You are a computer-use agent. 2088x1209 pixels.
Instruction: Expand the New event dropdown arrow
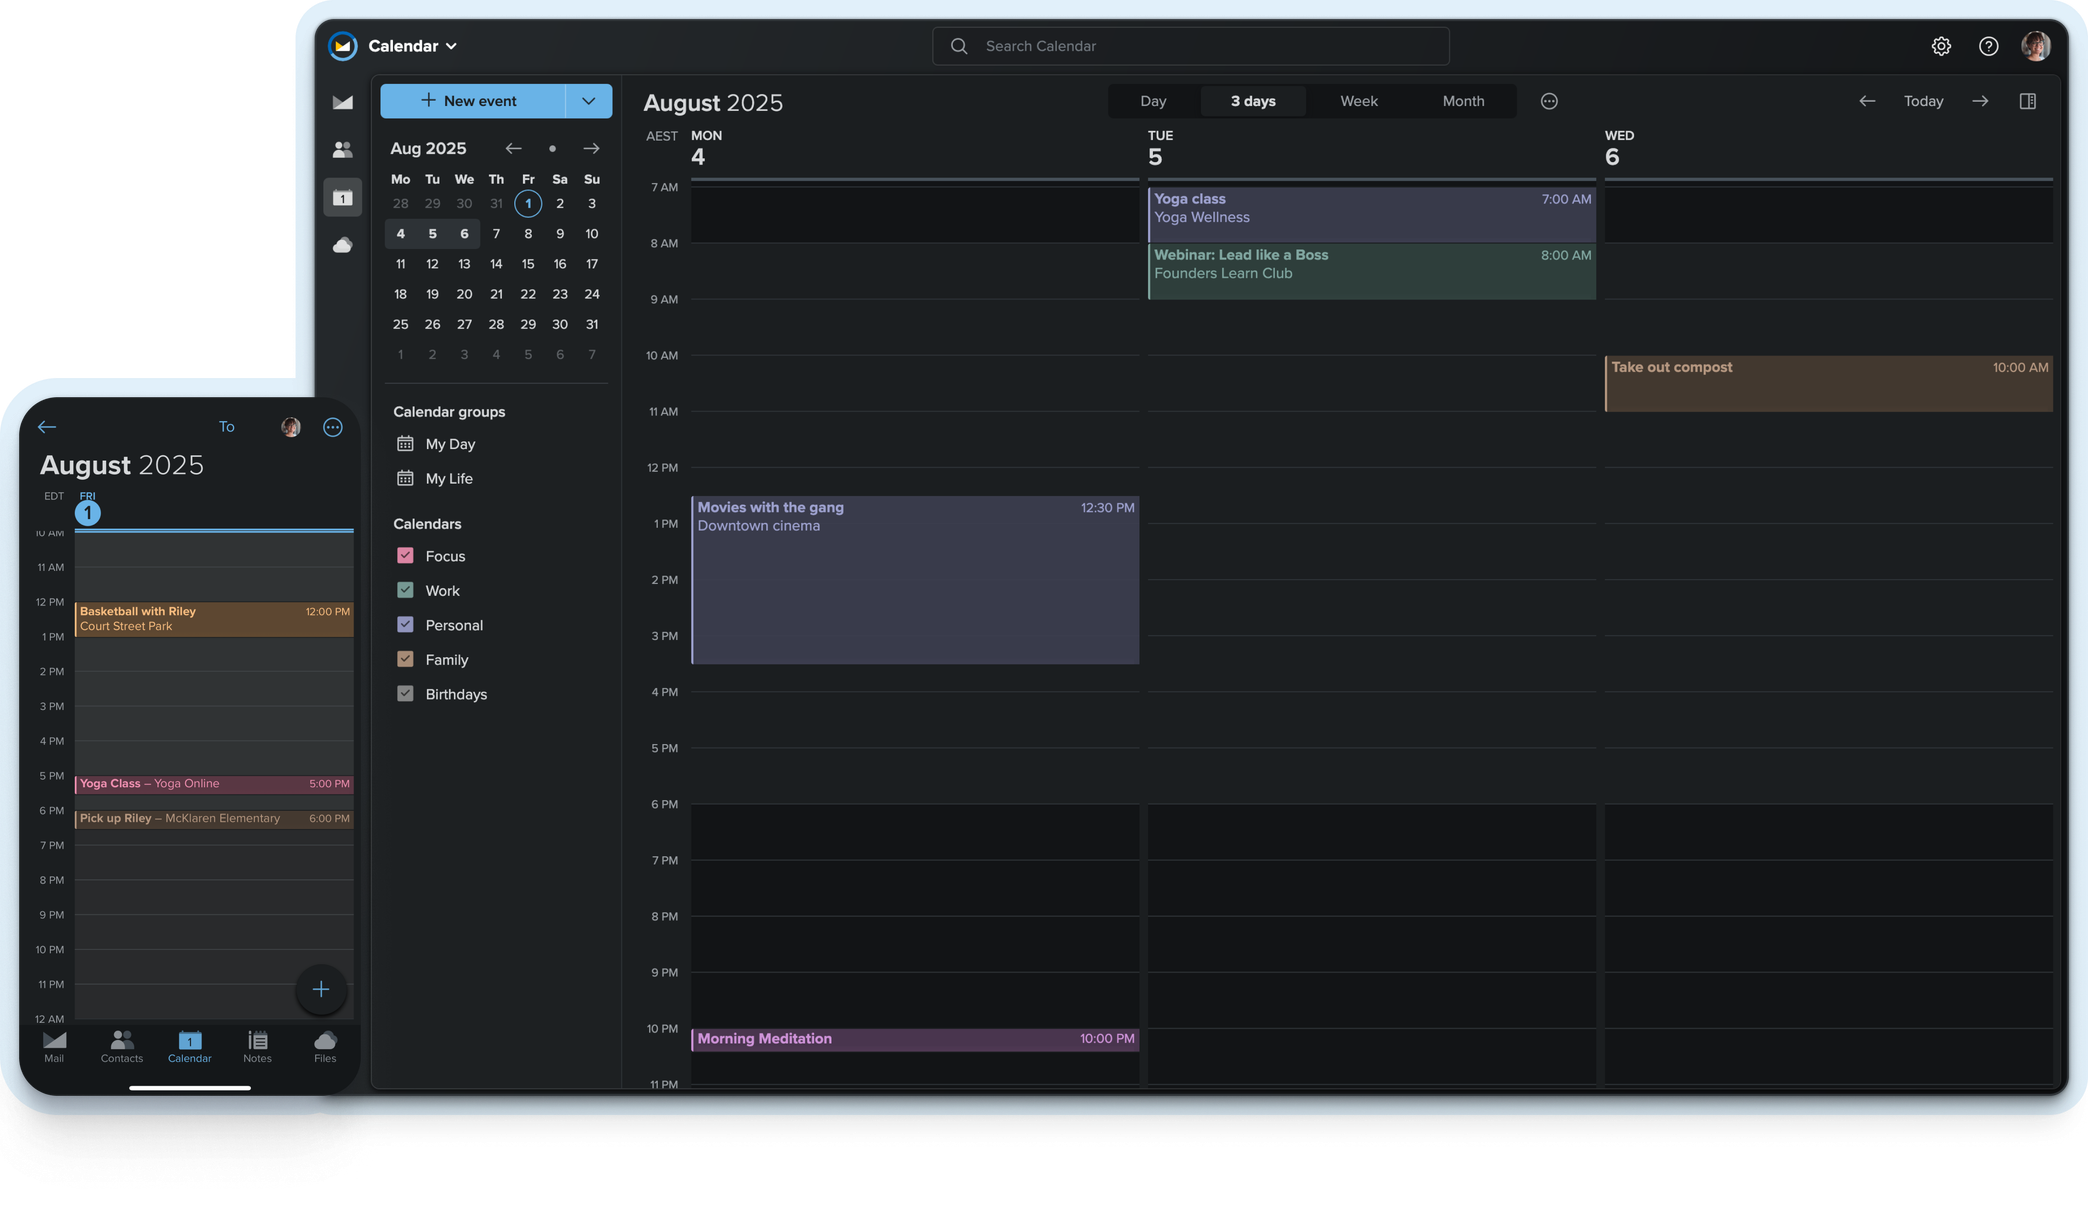[588, 101]
